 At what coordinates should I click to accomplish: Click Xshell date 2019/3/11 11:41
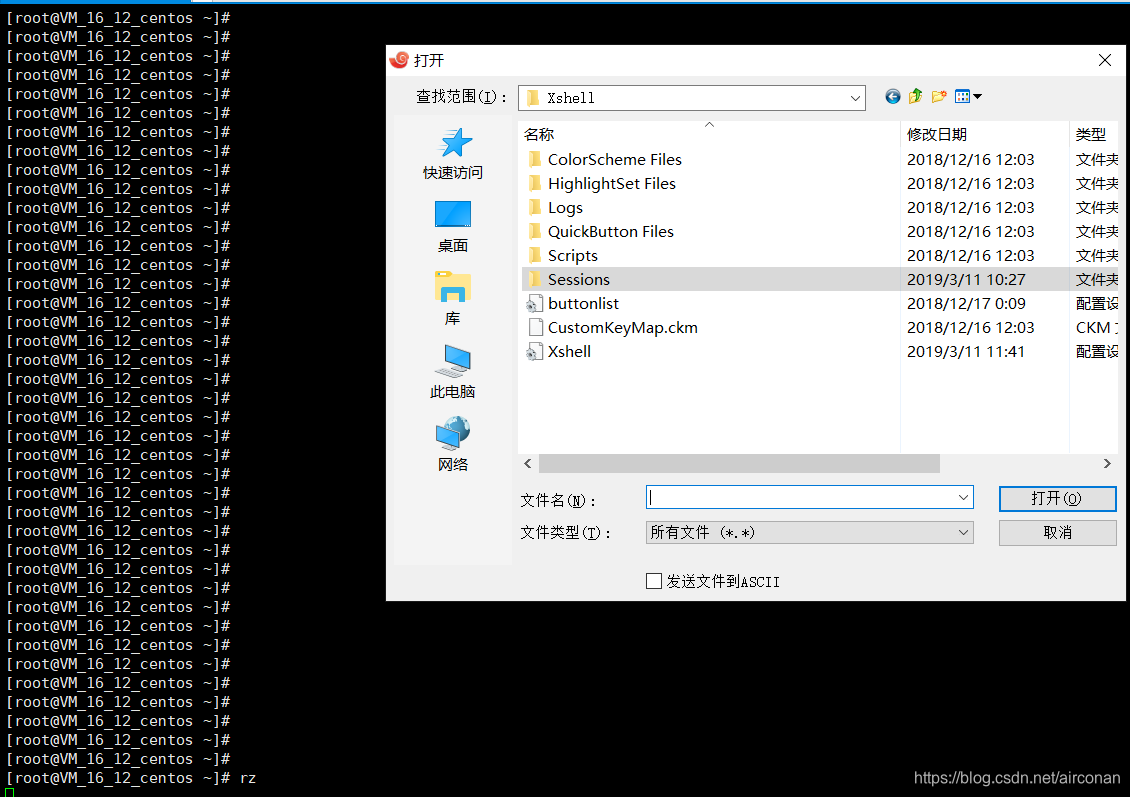click(x=966, y=352)
